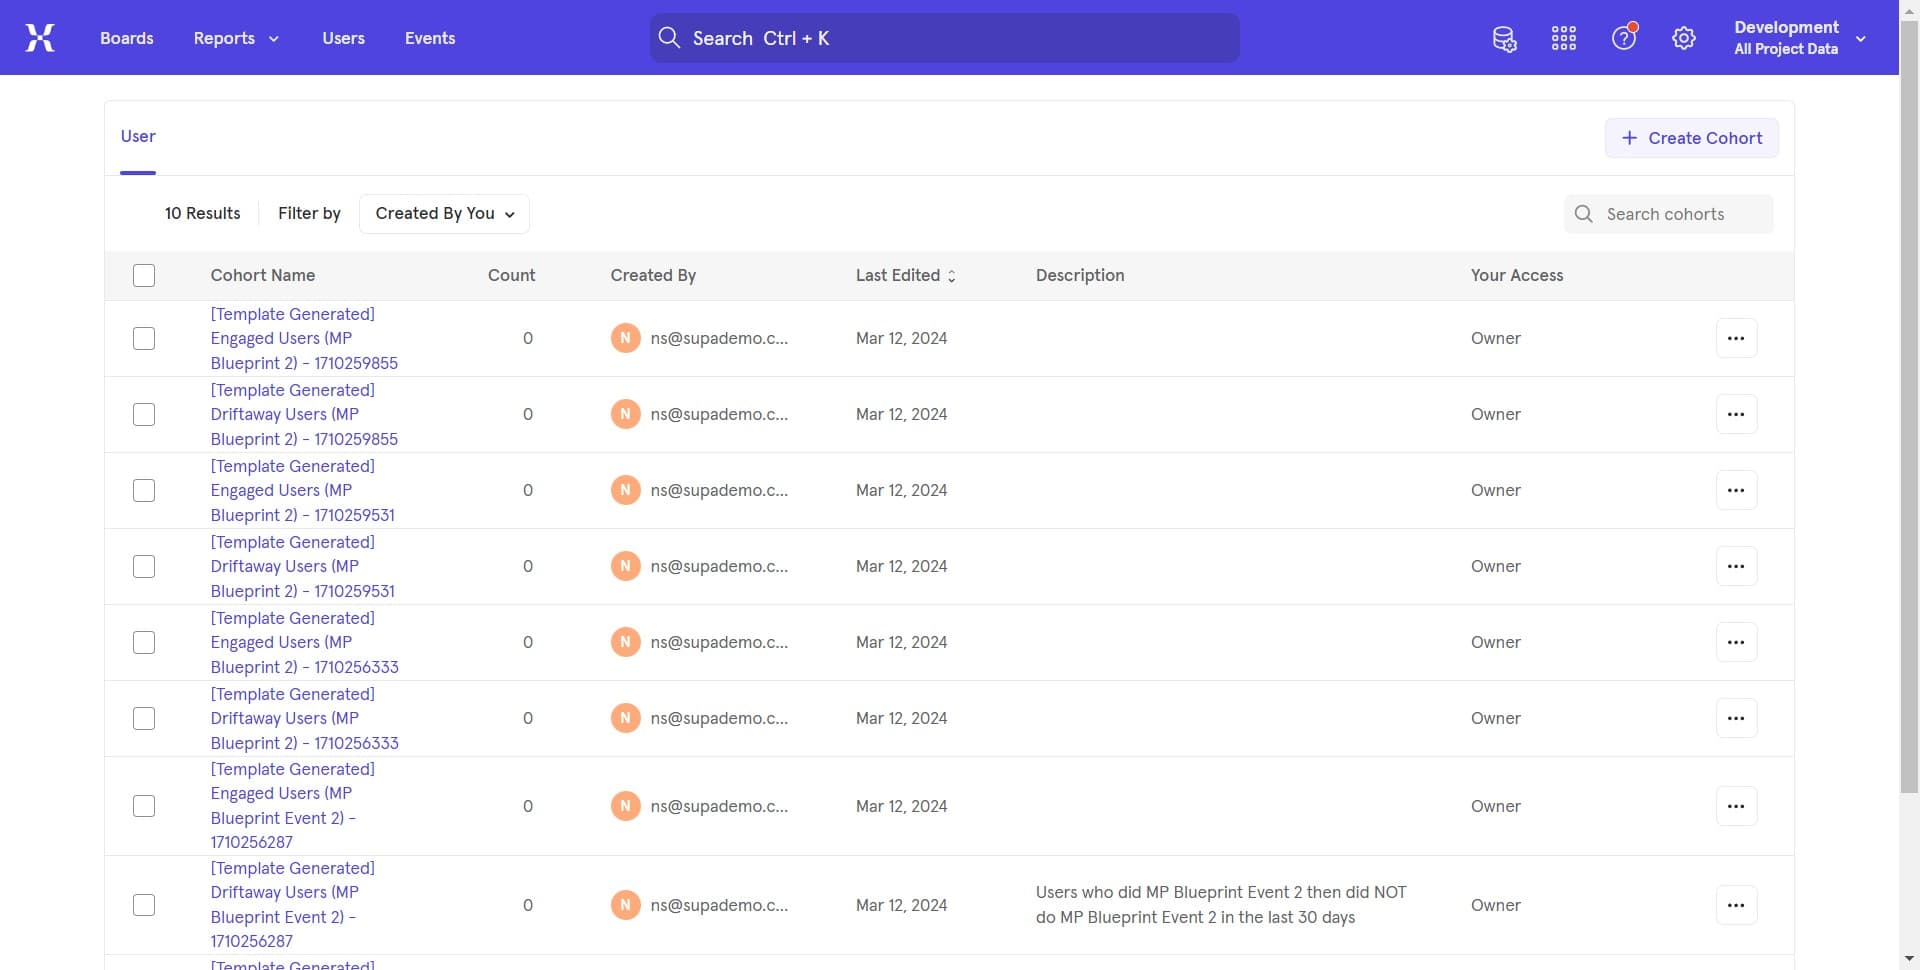Image resolution: width=1920 pixels, height=970 pixels.
Task: Open three-dot menu for Driftaway Users 1710256287
Action: pyautogui.click(x=1736, y=906)
